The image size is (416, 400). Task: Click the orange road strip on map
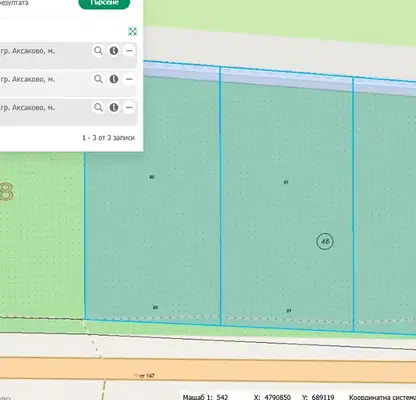(x=208, y=369)
